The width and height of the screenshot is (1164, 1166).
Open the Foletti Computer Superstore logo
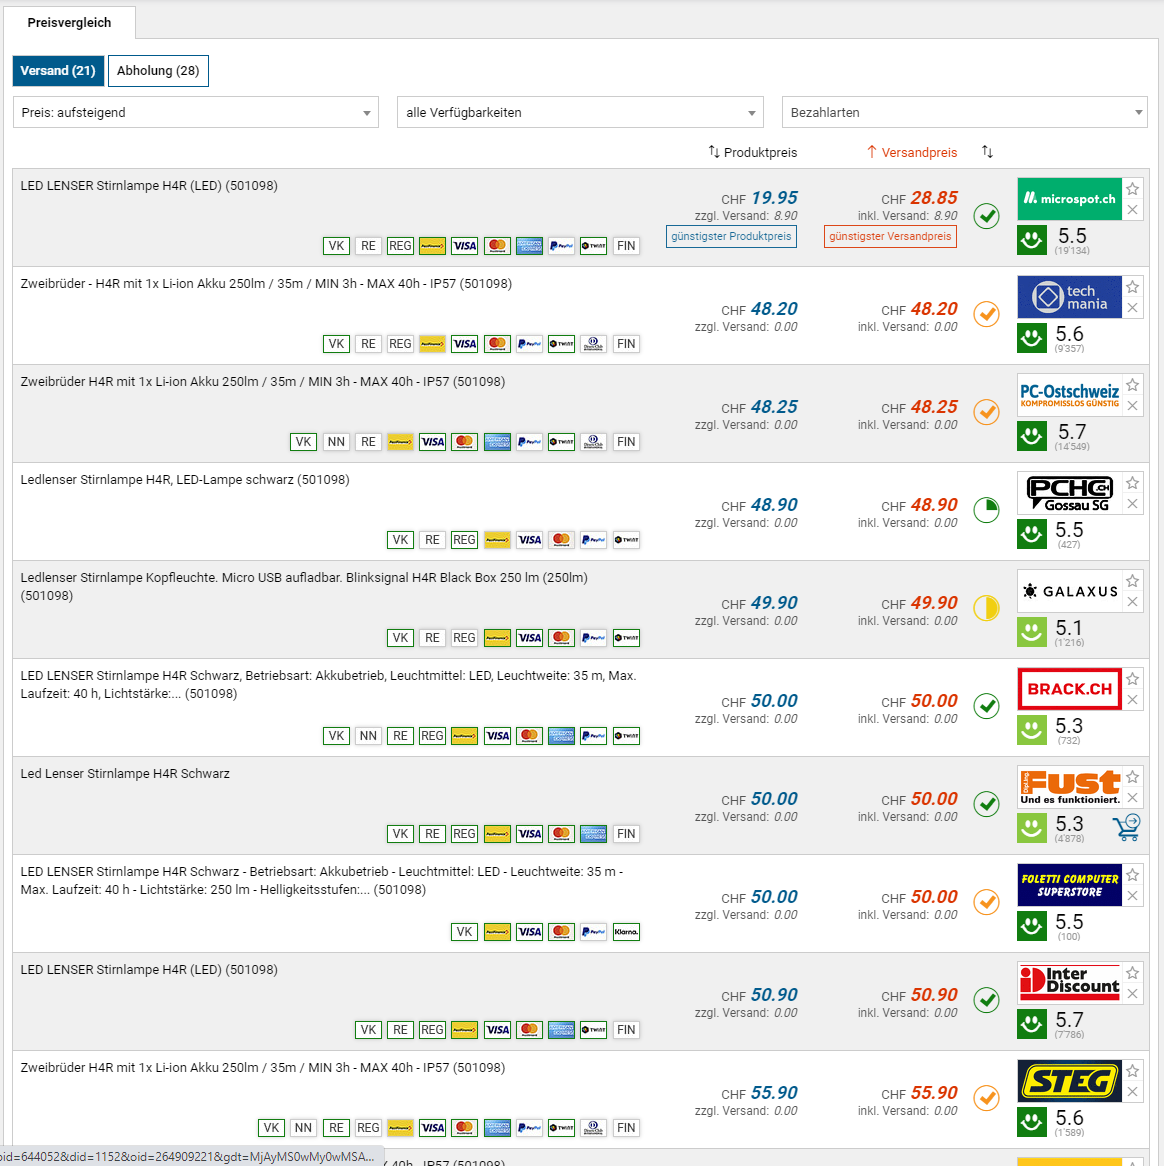(x=1069, y=885)
